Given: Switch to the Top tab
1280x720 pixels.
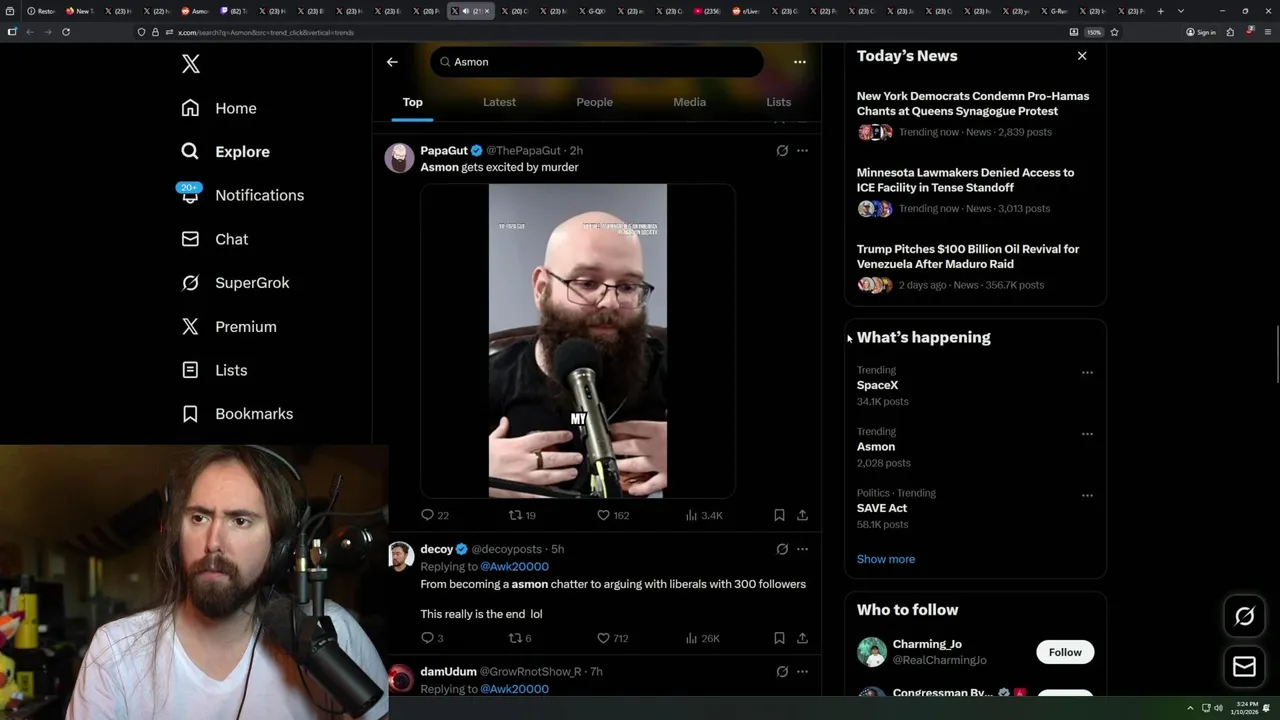Looking at the screenshot, I should 413,102.
